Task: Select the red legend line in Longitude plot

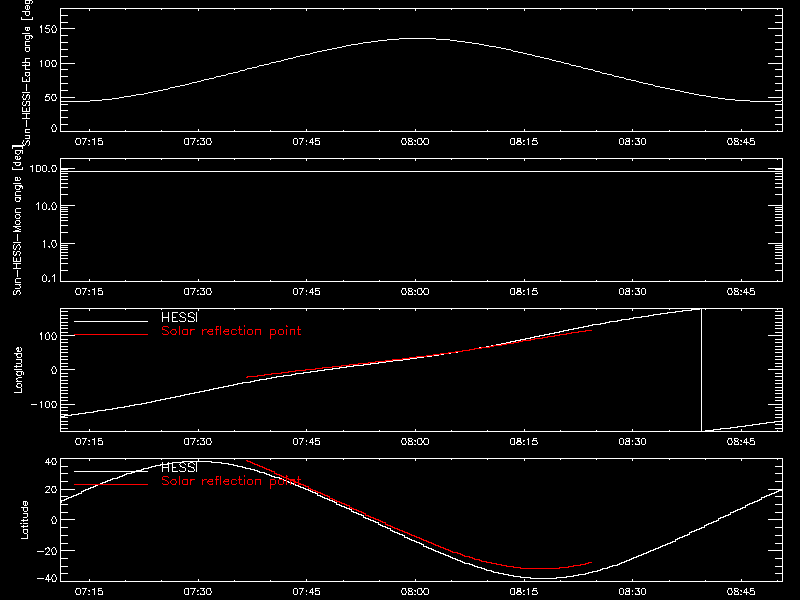Action: [x=111, y=334]
